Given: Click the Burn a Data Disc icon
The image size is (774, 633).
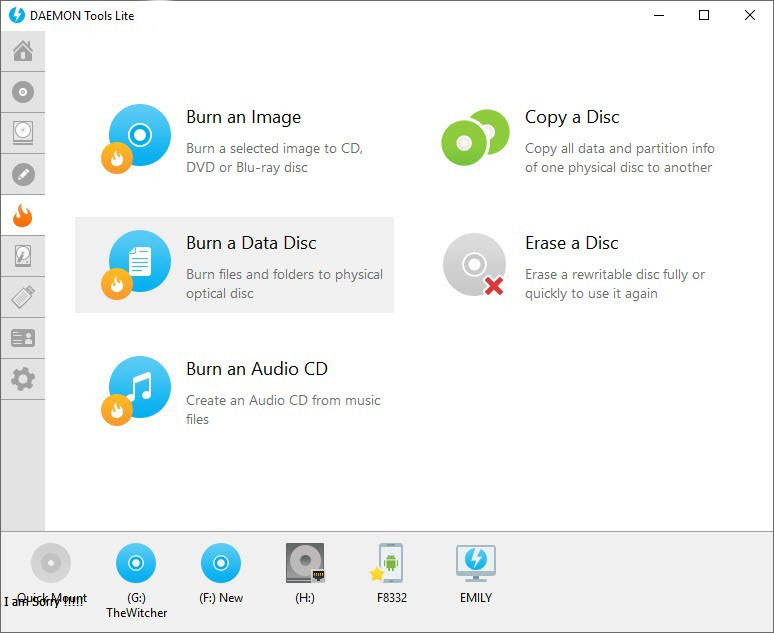Looking at the screenshot, I should pos(136,265).
